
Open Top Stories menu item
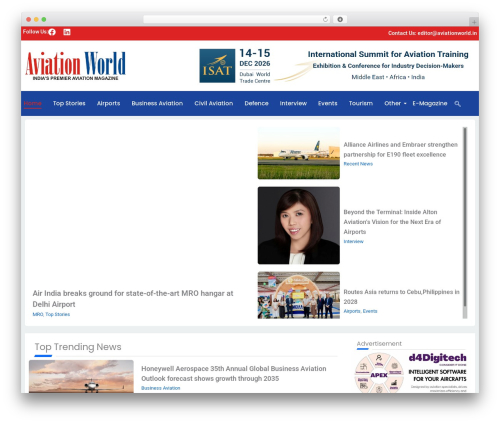tap(69, 103)
